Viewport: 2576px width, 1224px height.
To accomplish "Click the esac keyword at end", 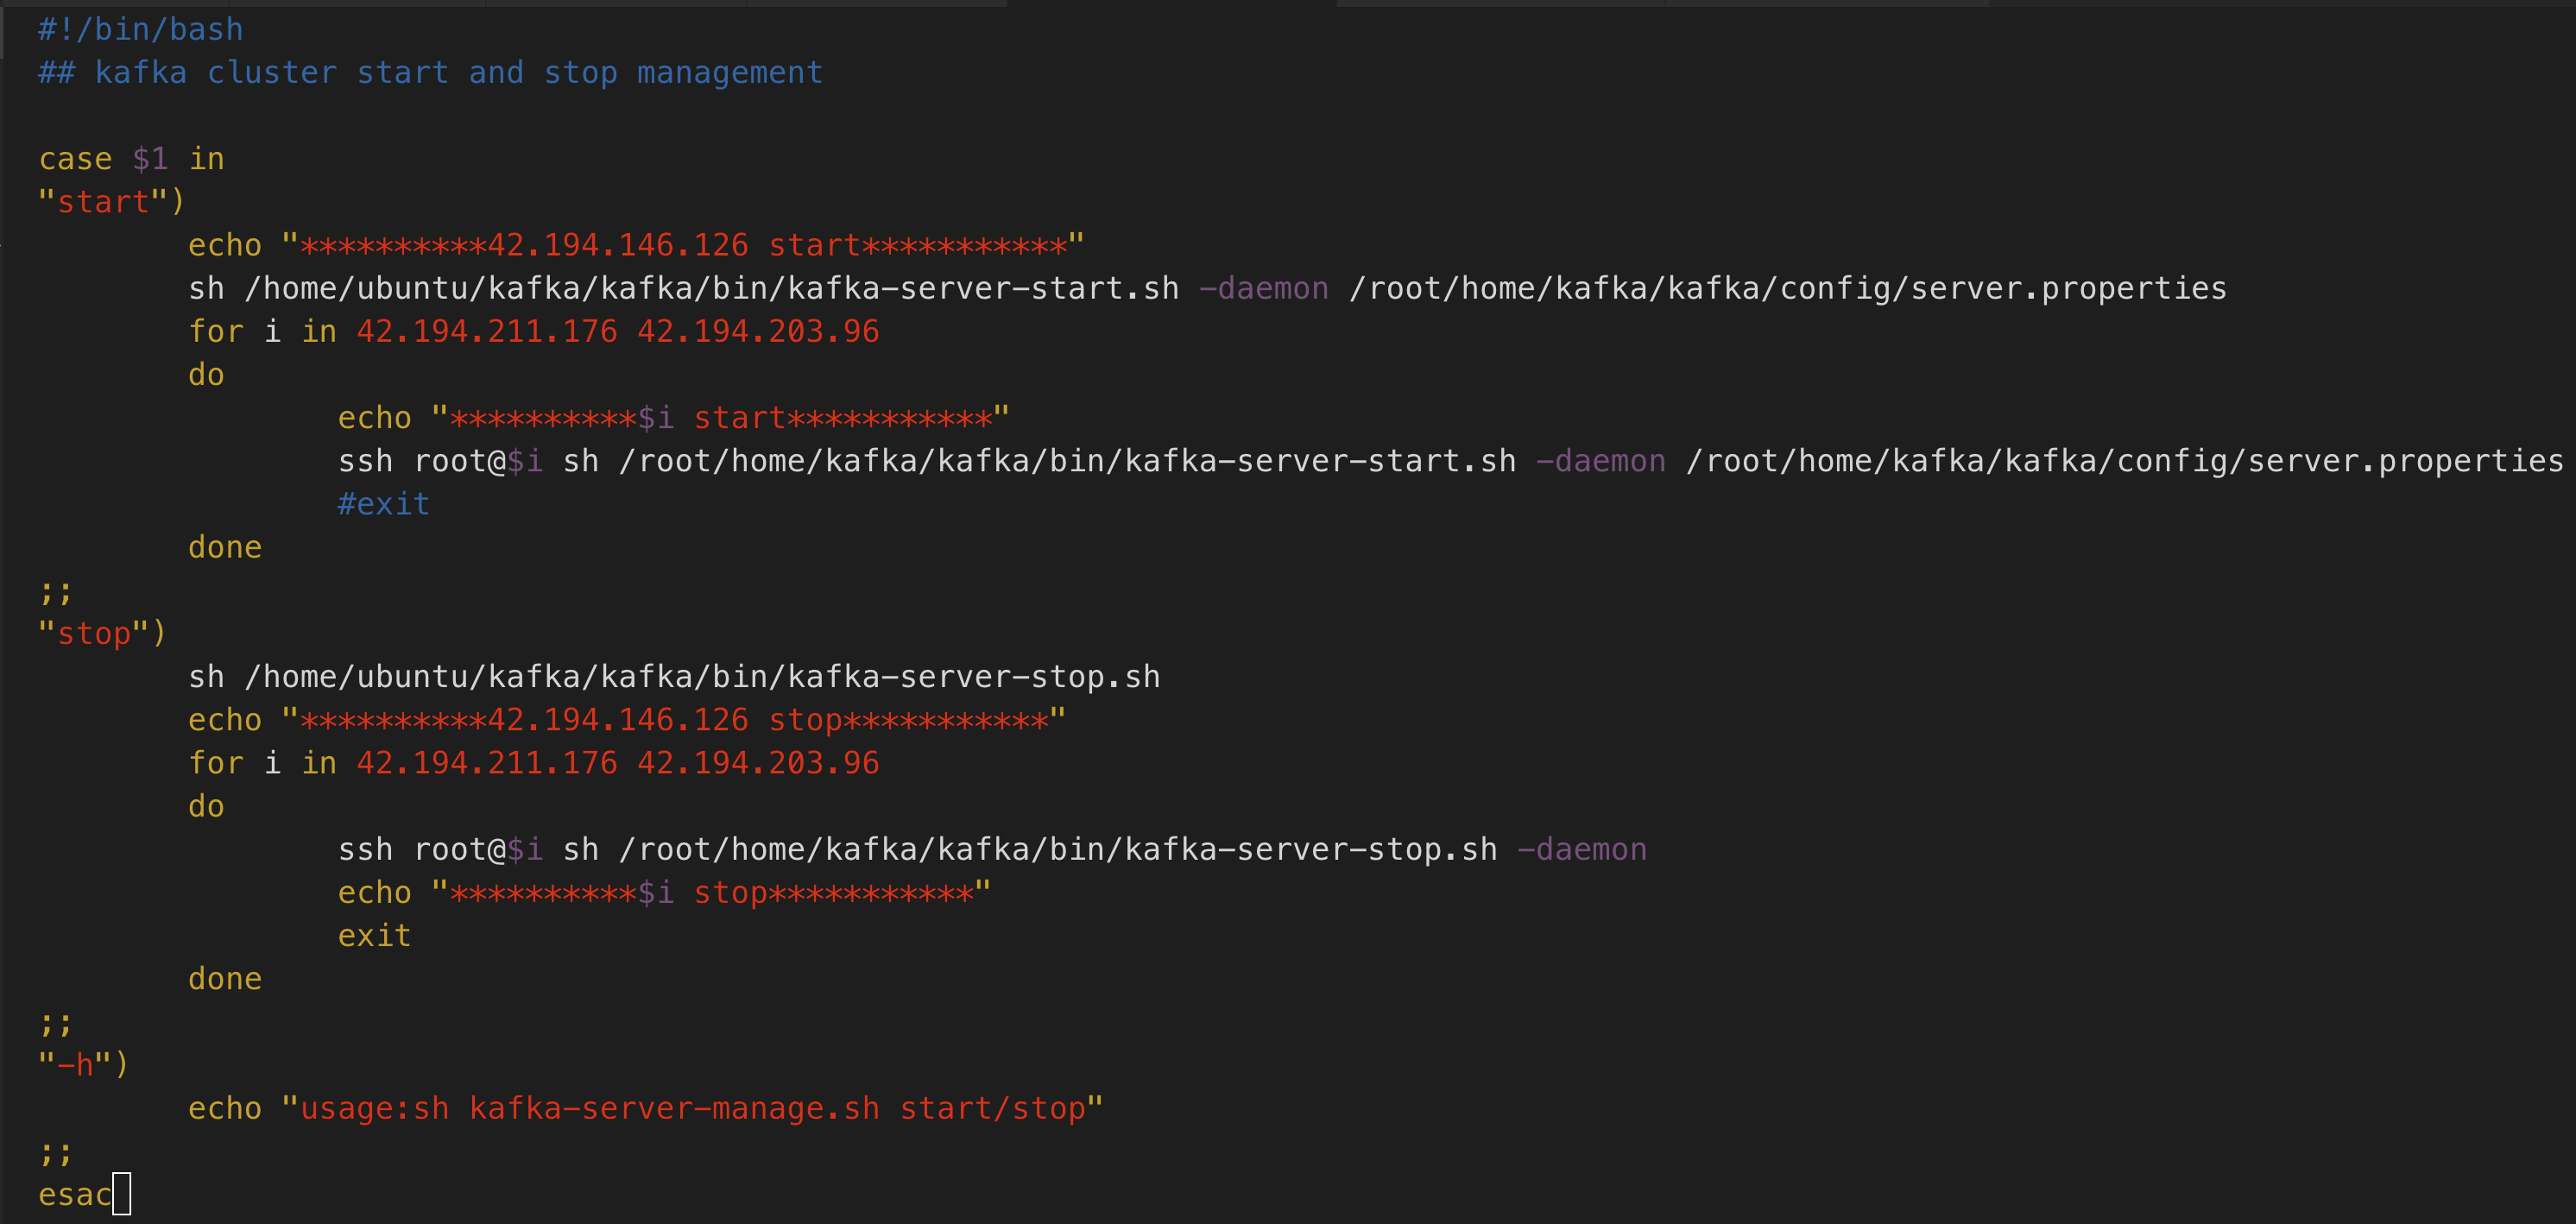I will coord(74,1194).
